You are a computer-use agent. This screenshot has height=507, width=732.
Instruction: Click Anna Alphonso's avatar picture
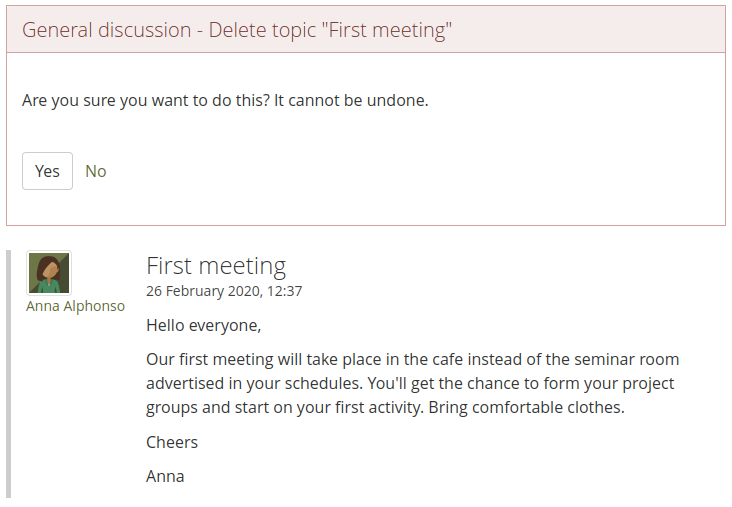pyautogui.click(x=49, y=273)
